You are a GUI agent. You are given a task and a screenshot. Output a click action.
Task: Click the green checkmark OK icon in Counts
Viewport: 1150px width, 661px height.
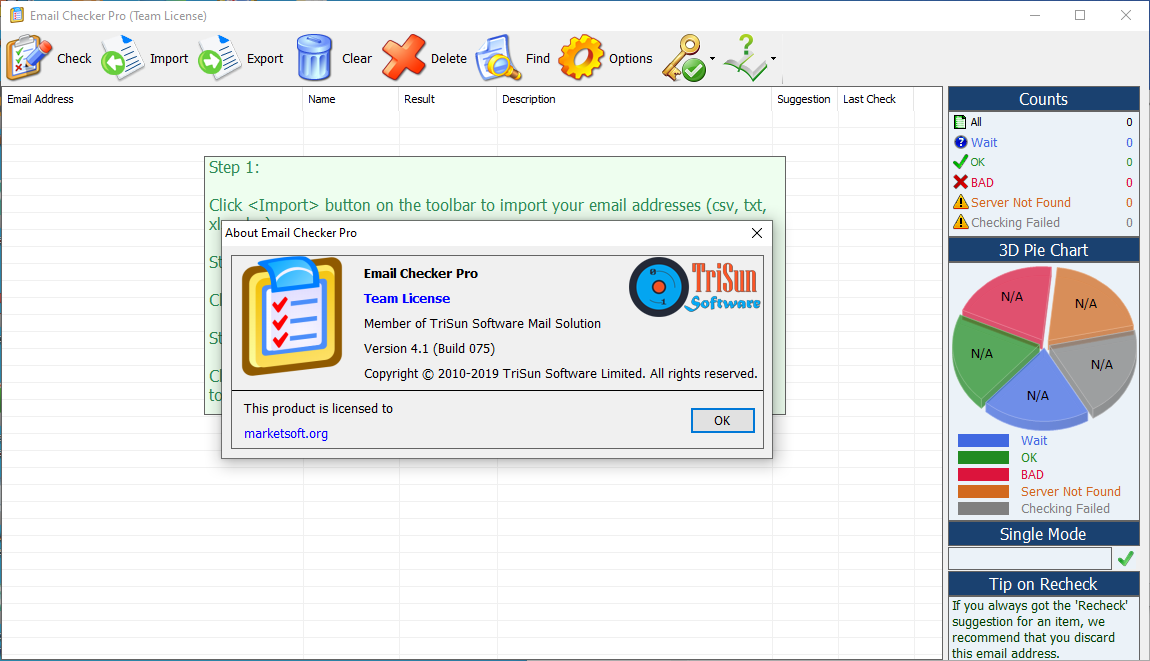coord(960,162)
